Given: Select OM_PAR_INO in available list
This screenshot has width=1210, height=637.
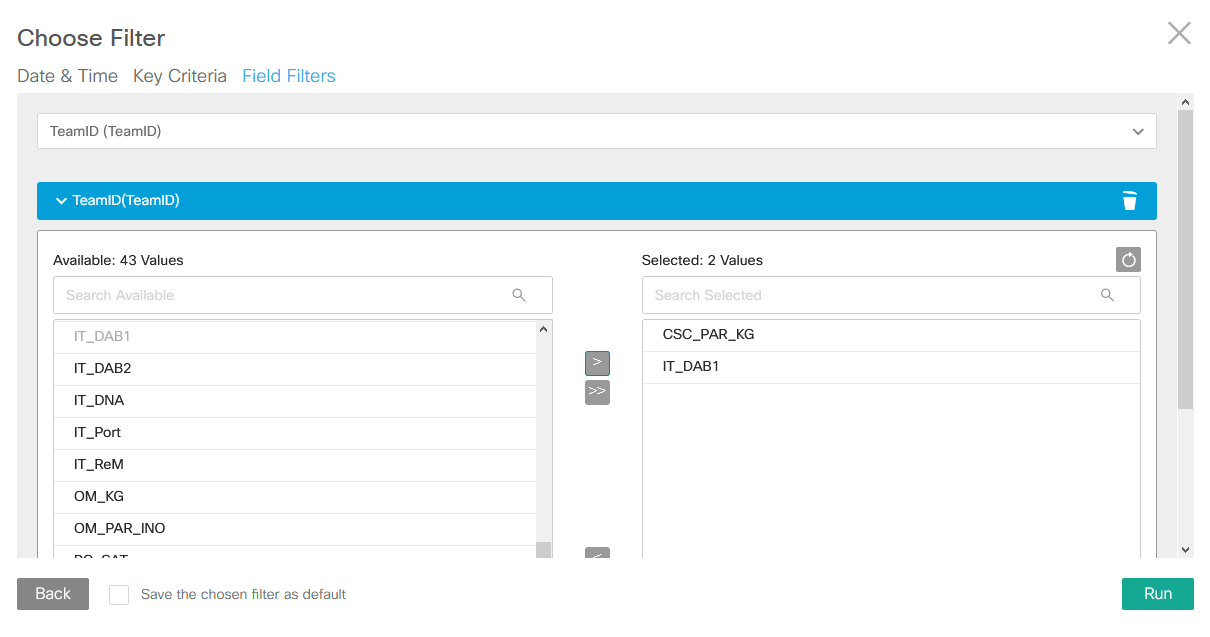Looking at the screenshot, I should [x=295, y=528].
